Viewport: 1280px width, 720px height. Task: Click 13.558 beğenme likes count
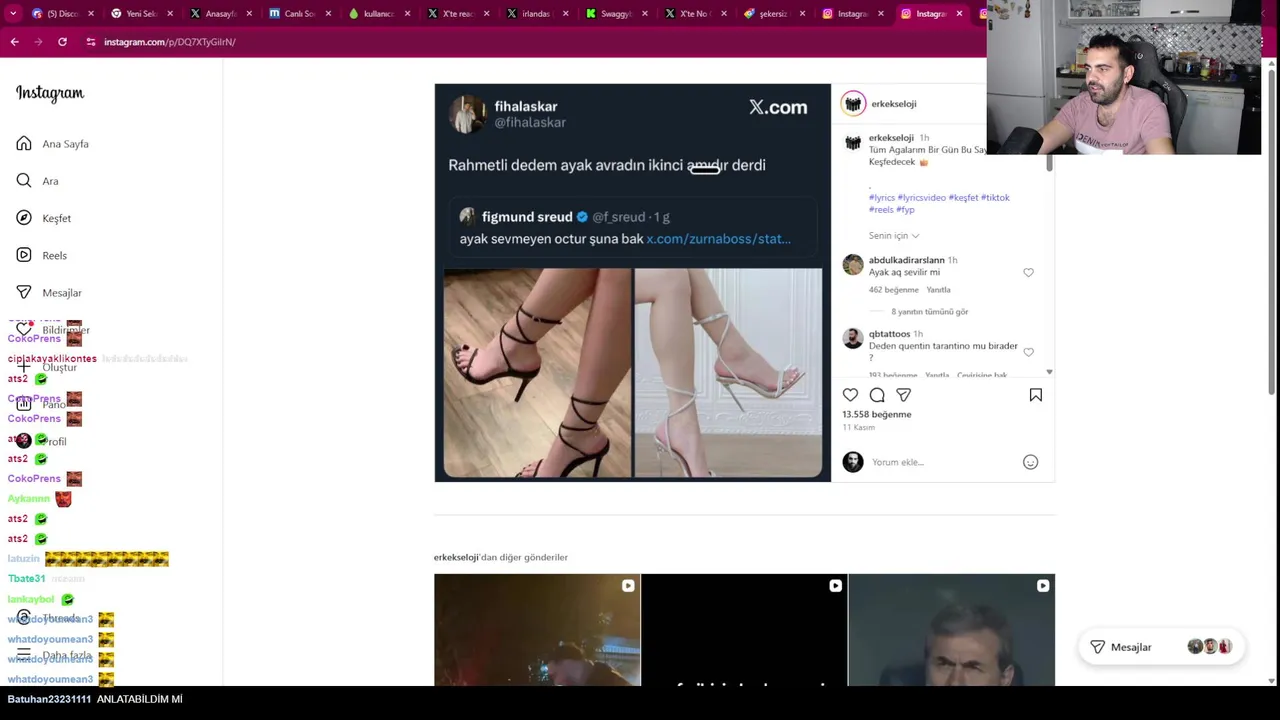pyautogui.click(x=877, y=414)
